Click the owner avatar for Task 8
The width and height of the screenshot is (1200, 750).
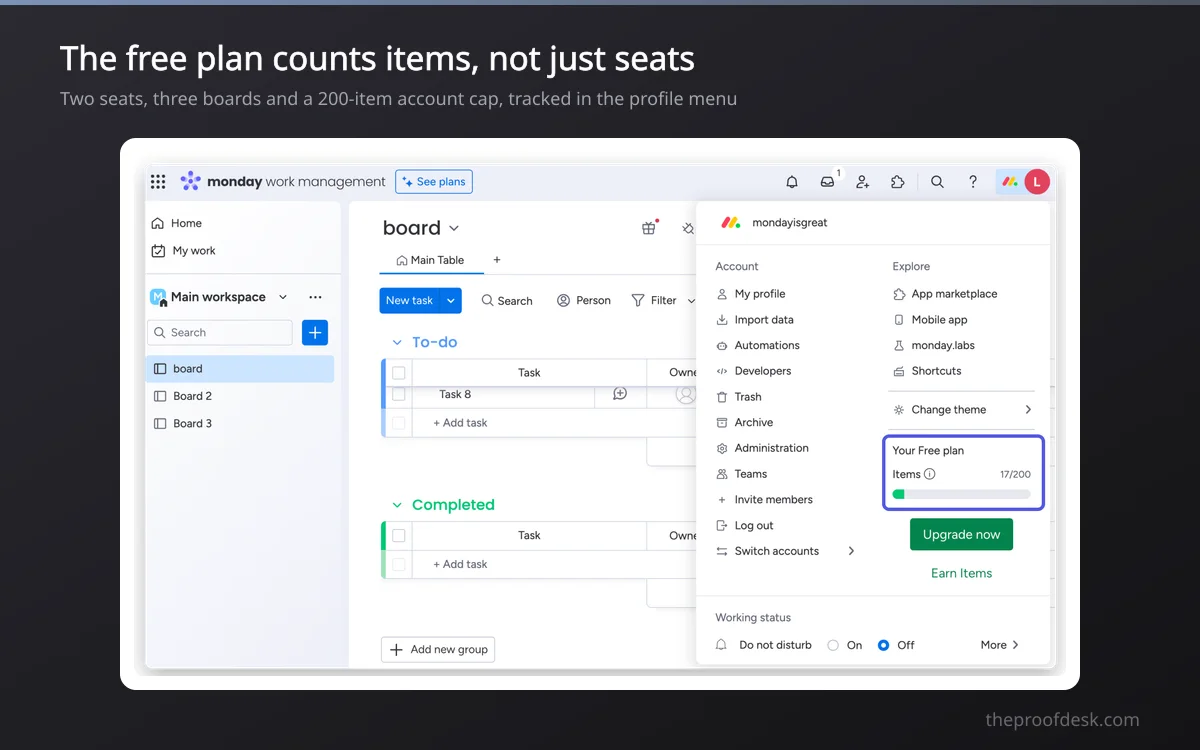tap(686, 394)
